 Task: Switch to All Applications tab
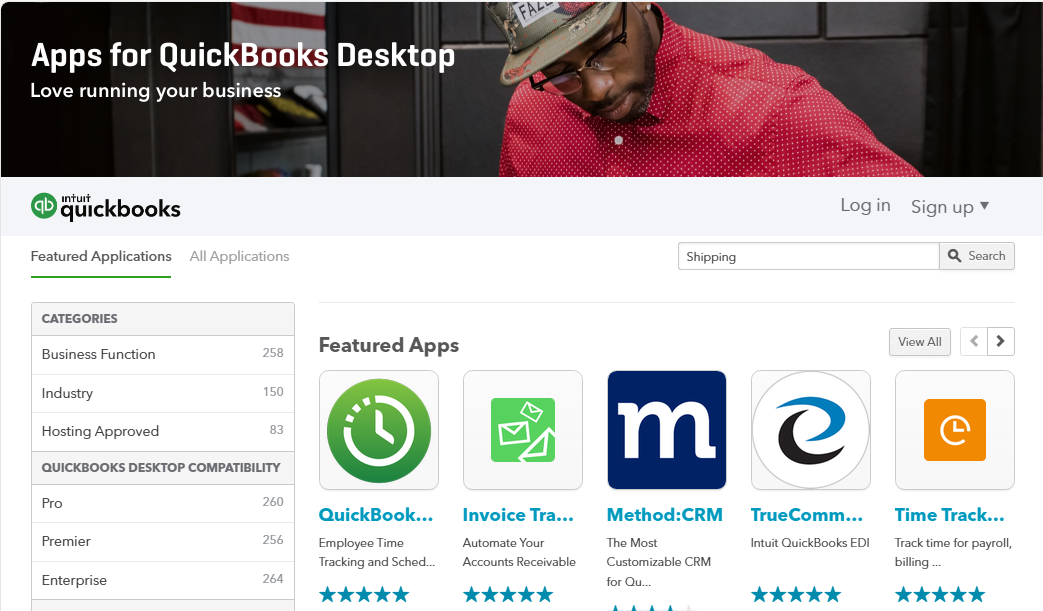[239, 257]
